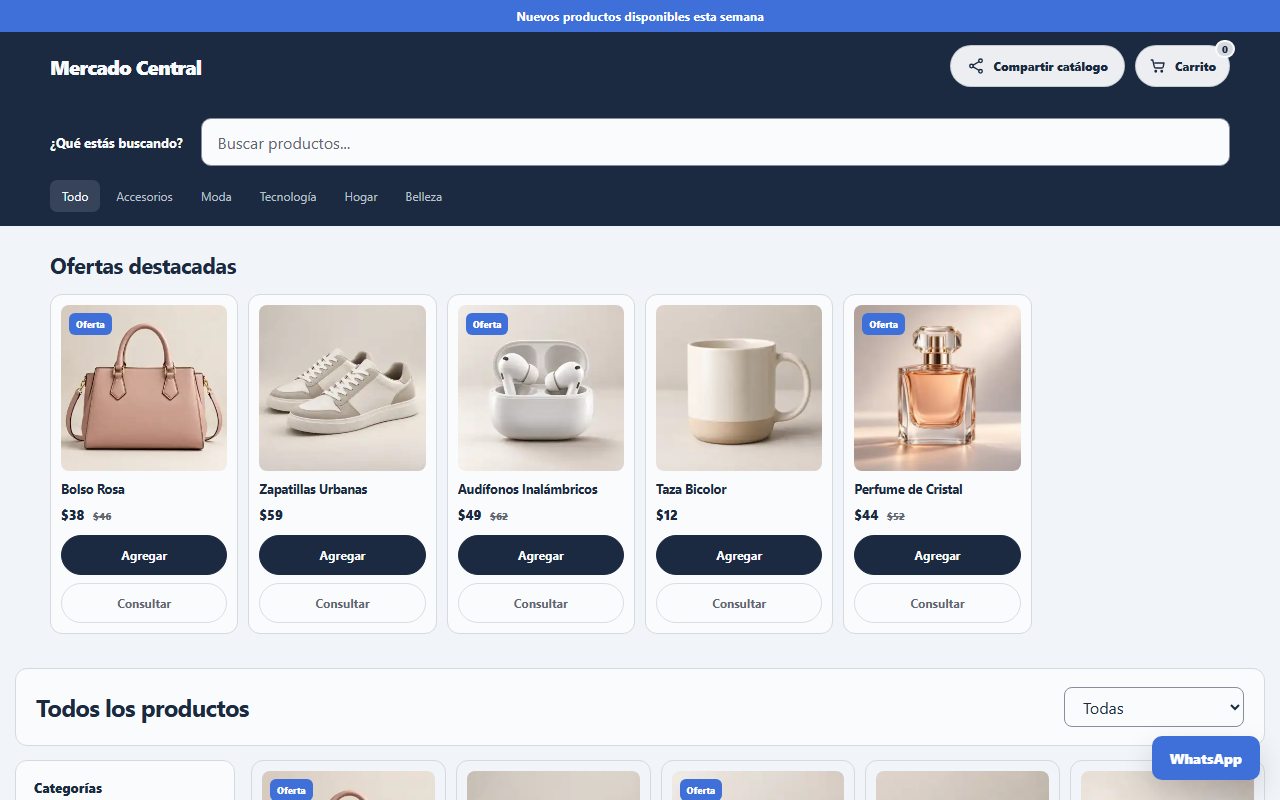The image size is (1280, 800).
Task: Click the Taza Bicolor product title
Action: point(691,489)
